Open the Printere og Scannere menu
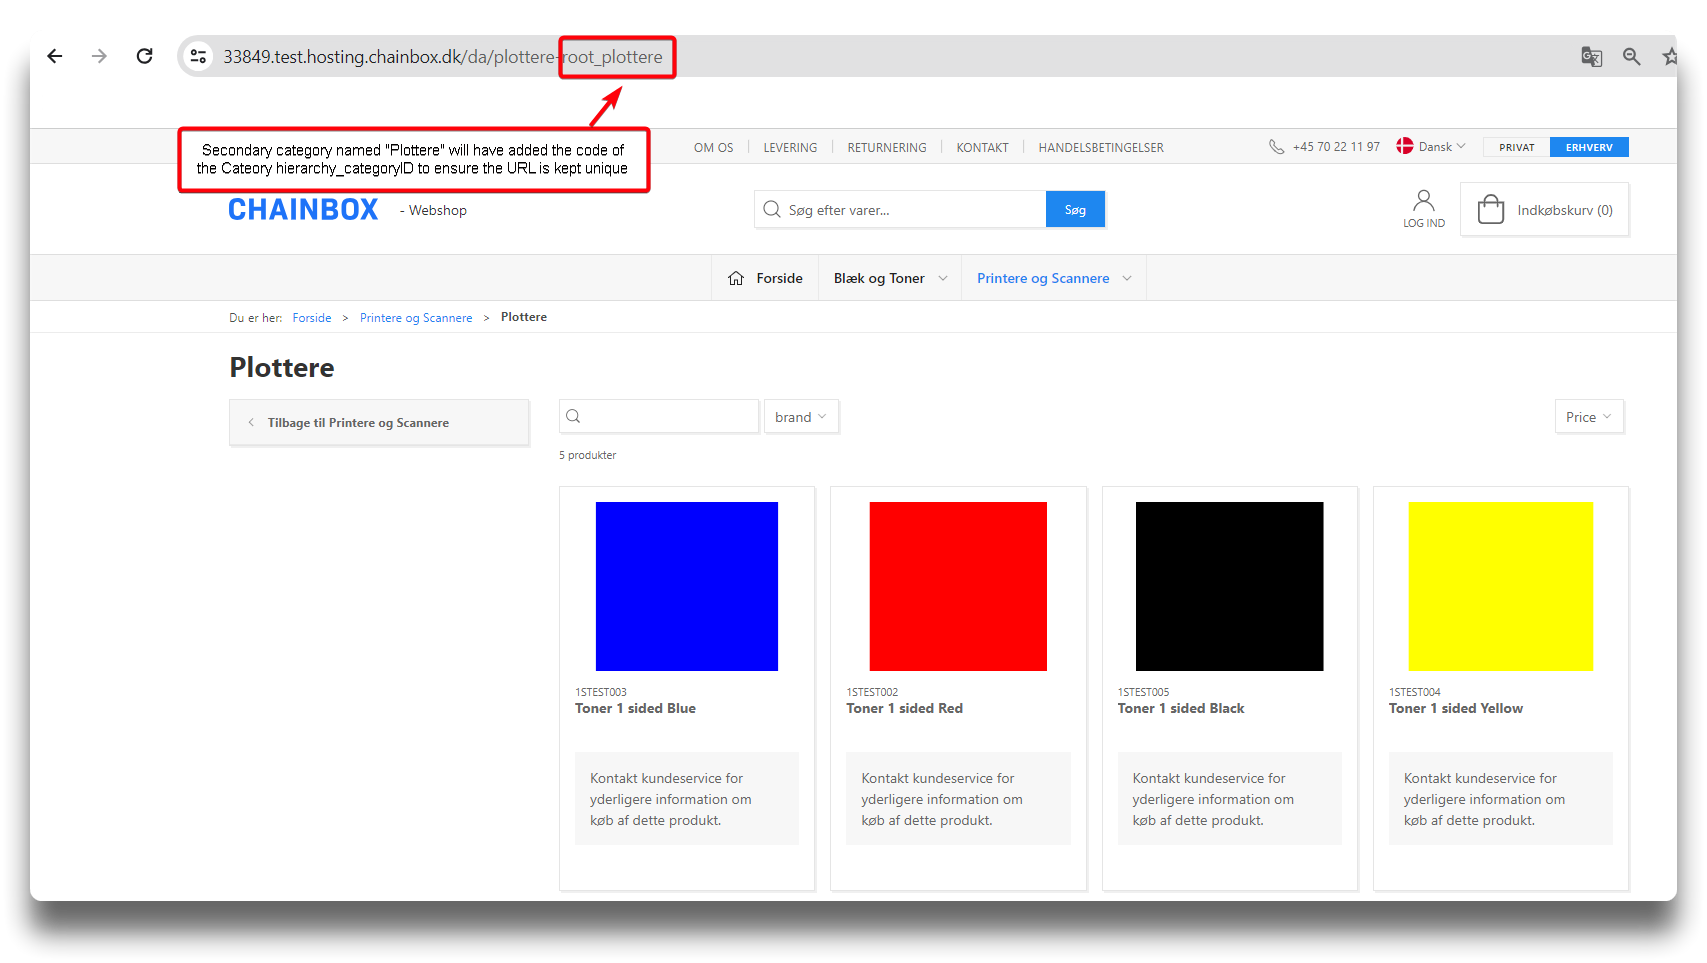This screenshot has height=963, width=1707. coord(1053,278)
